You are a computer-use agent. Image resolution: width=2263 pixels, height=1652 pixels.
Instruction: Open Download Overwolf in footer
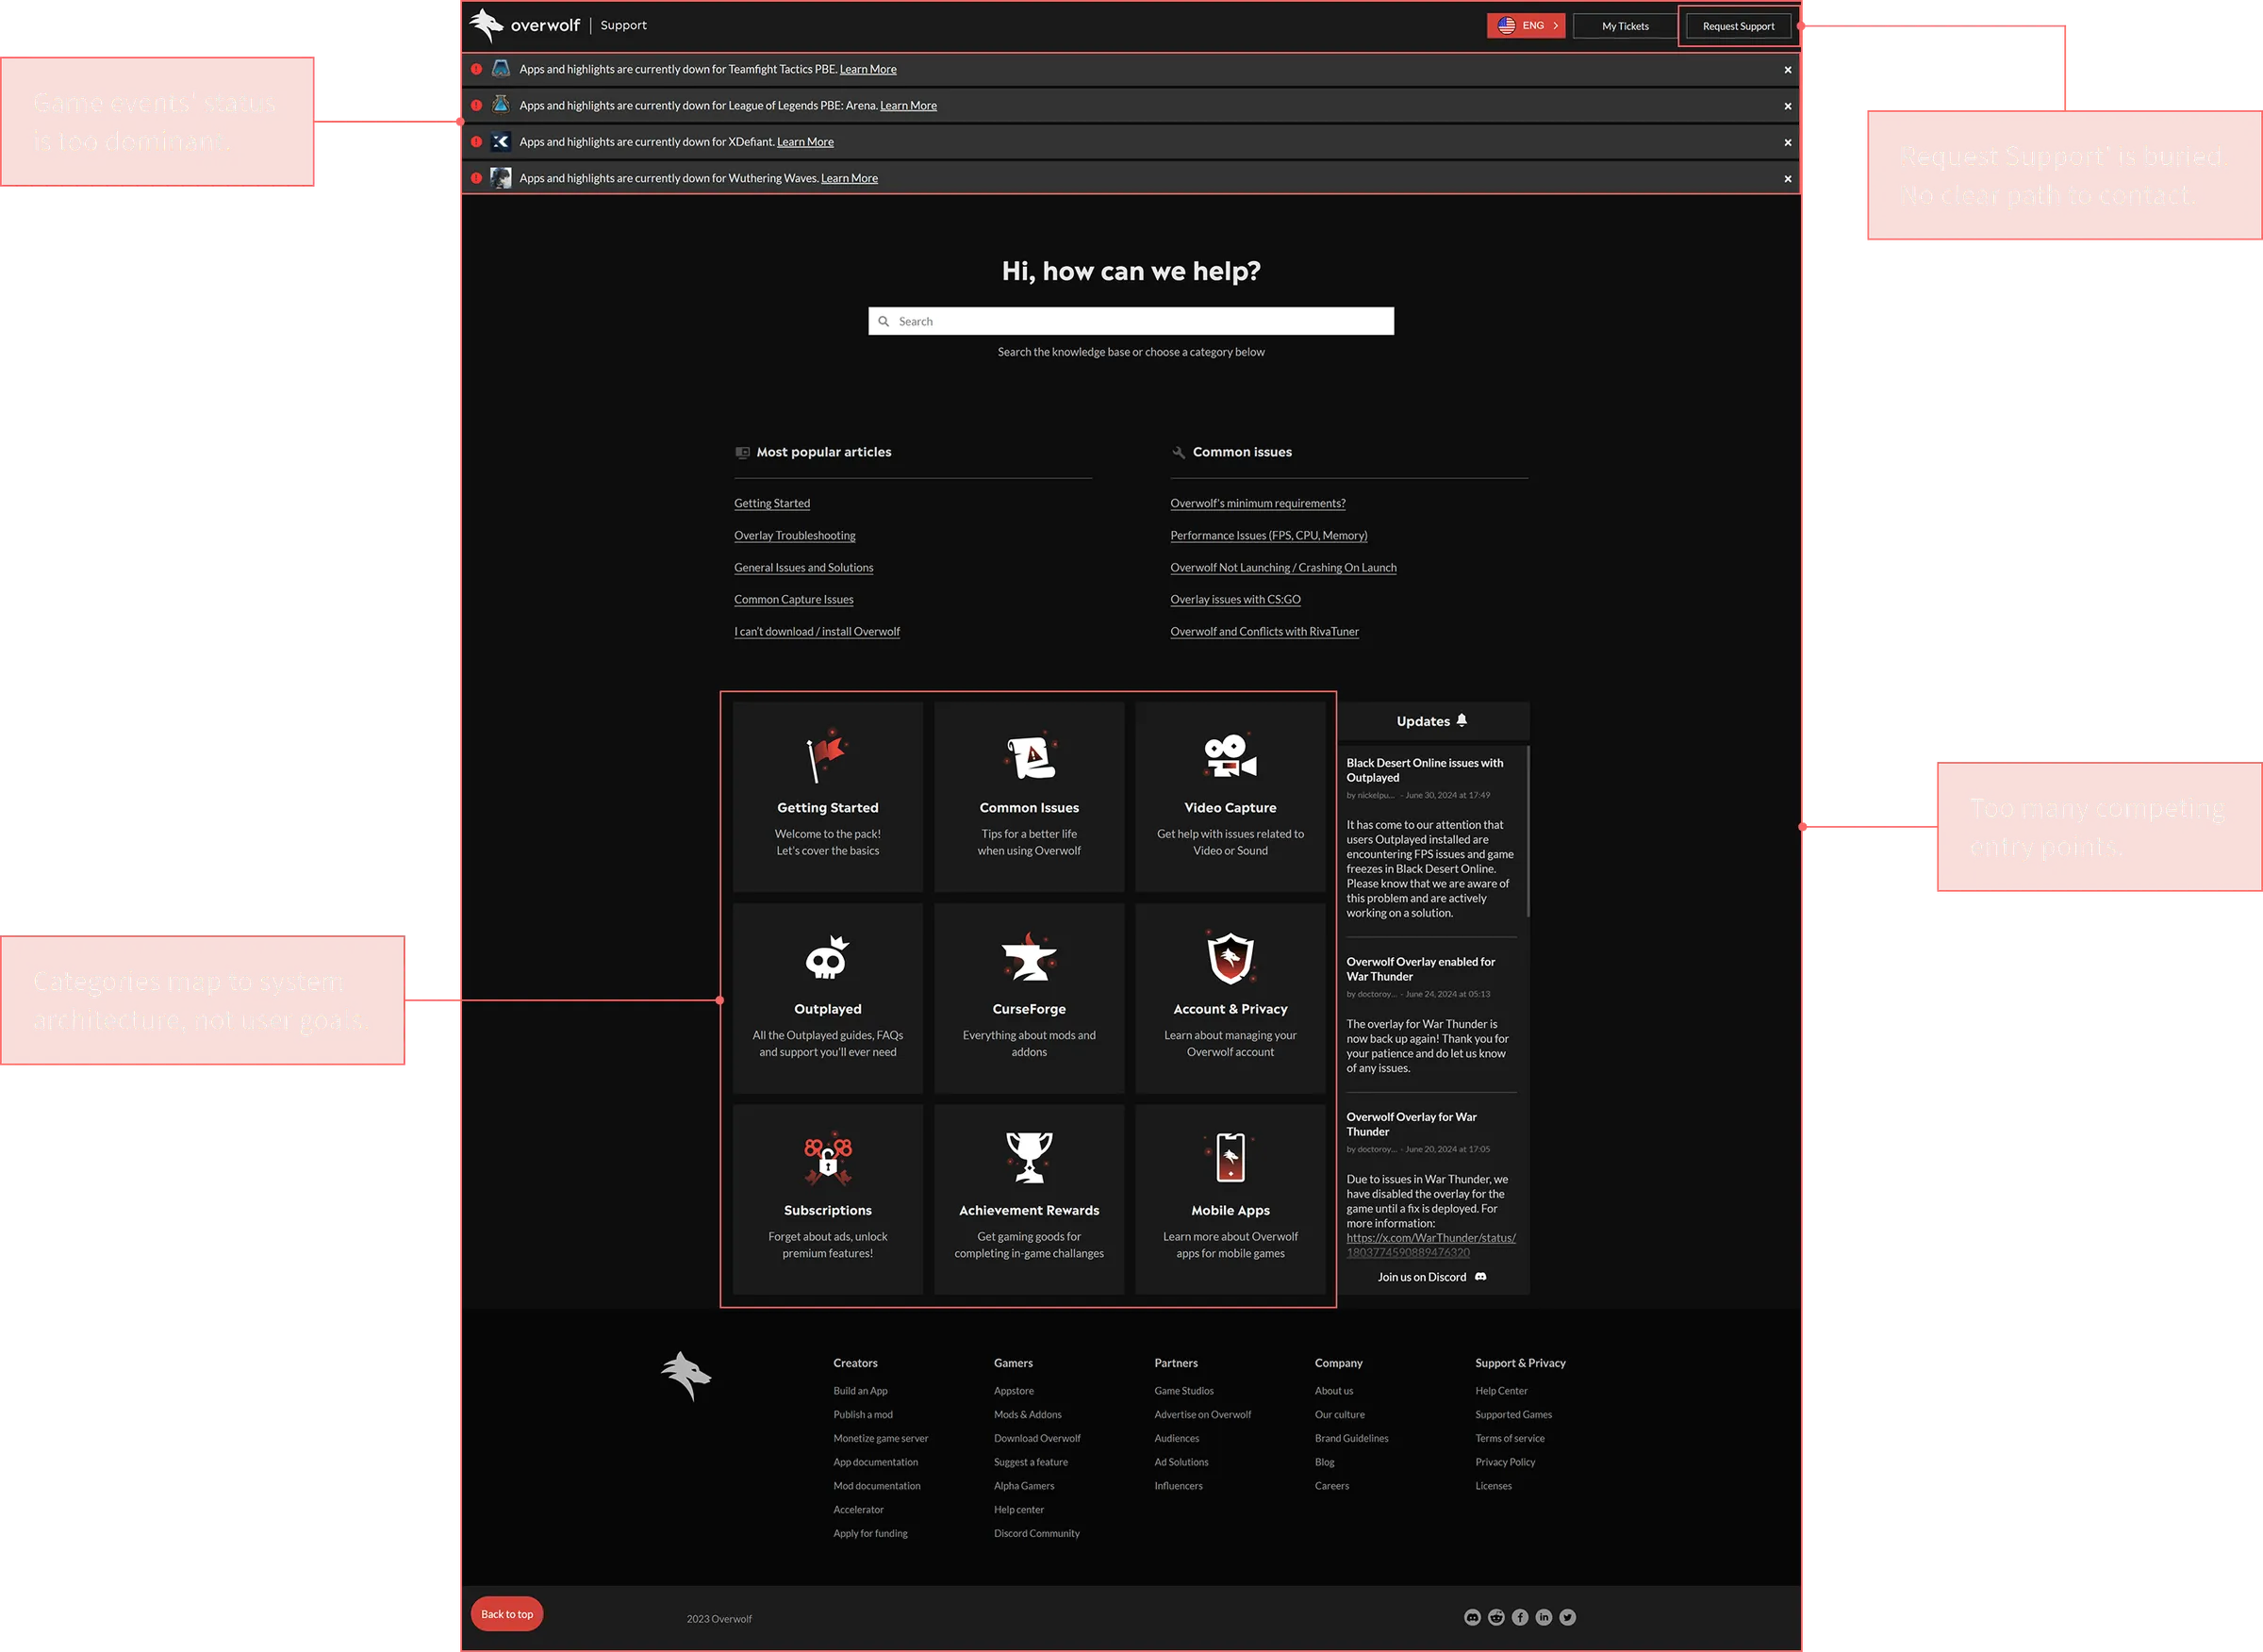click(1037, 1438)
